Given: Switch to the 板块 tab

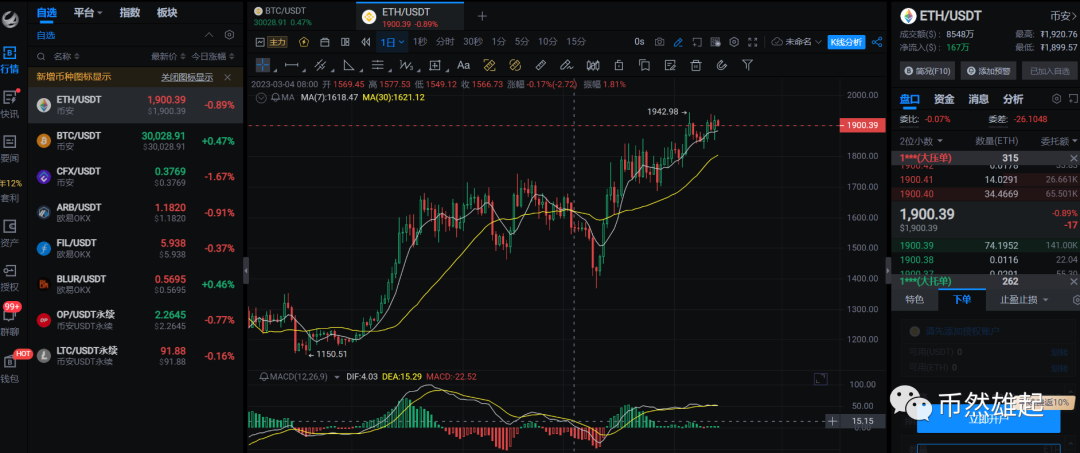Looking at the screenshot, I should tap(167, 12).
